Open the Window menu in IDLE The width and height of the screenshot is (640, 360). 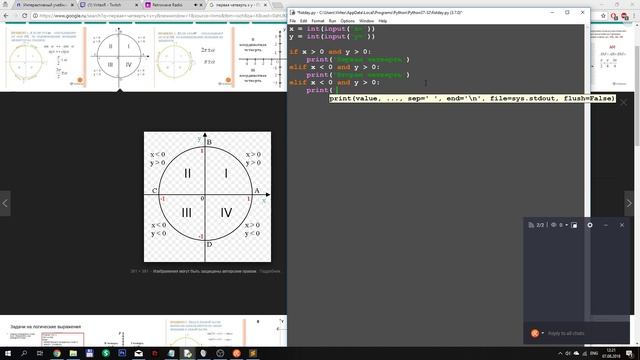[367, 21]
